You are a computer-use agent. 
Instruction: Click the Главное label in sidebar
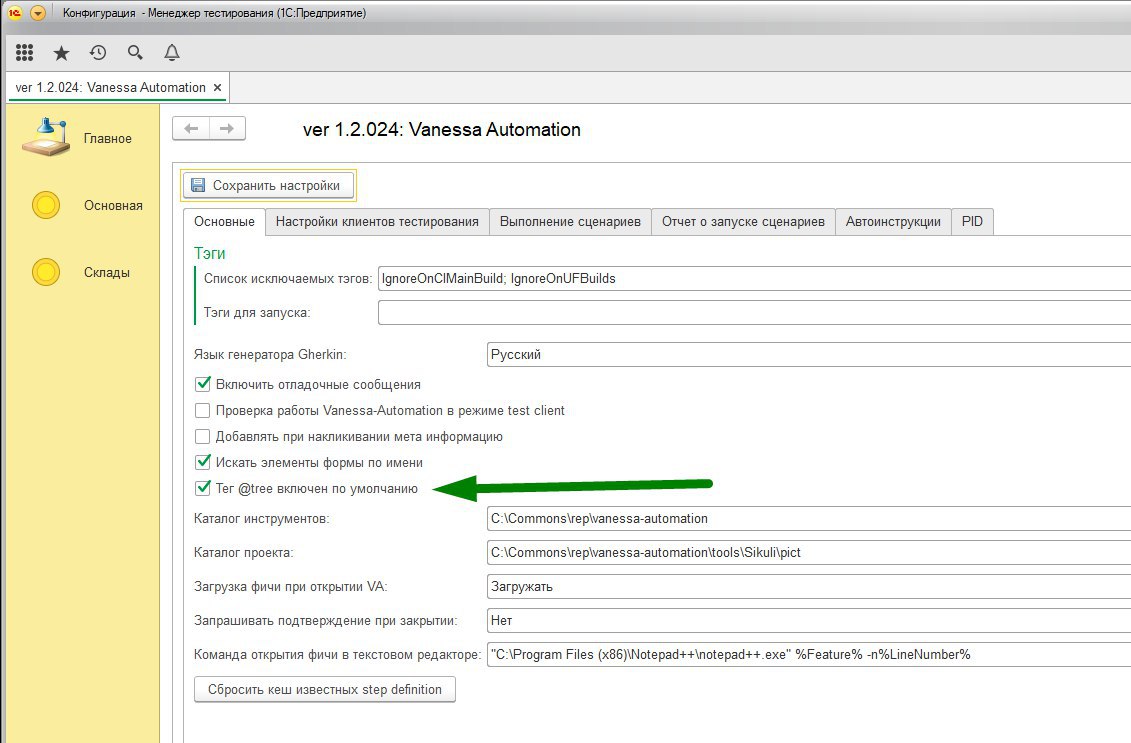(x=107, y=138)
